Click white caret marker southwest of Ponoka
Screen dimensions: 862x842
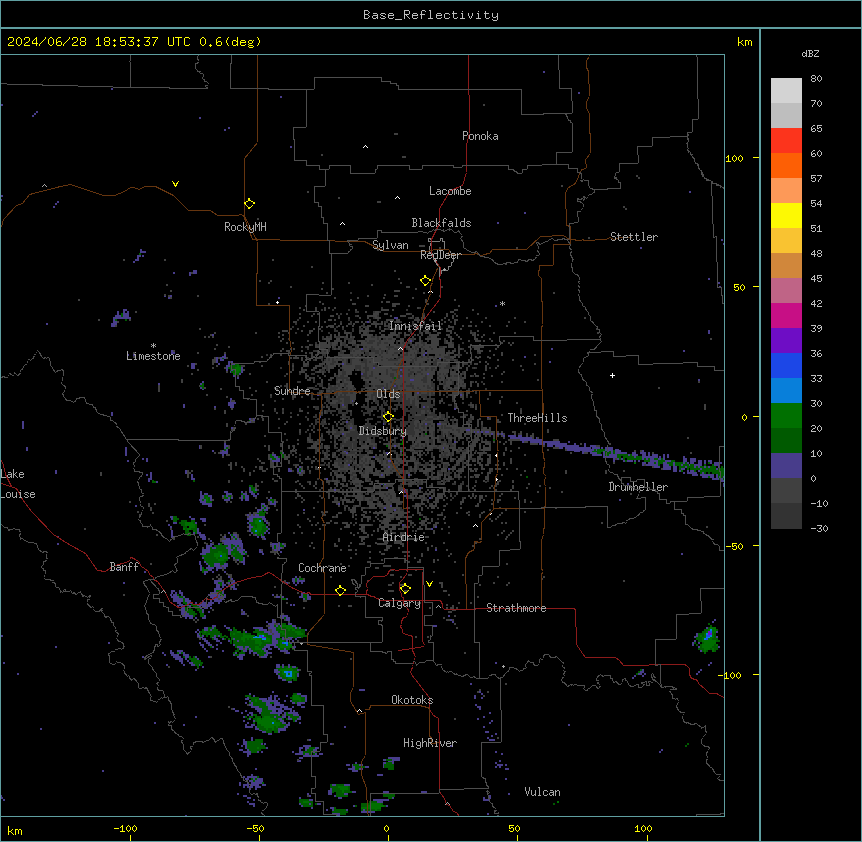click(x=366, y=146)
